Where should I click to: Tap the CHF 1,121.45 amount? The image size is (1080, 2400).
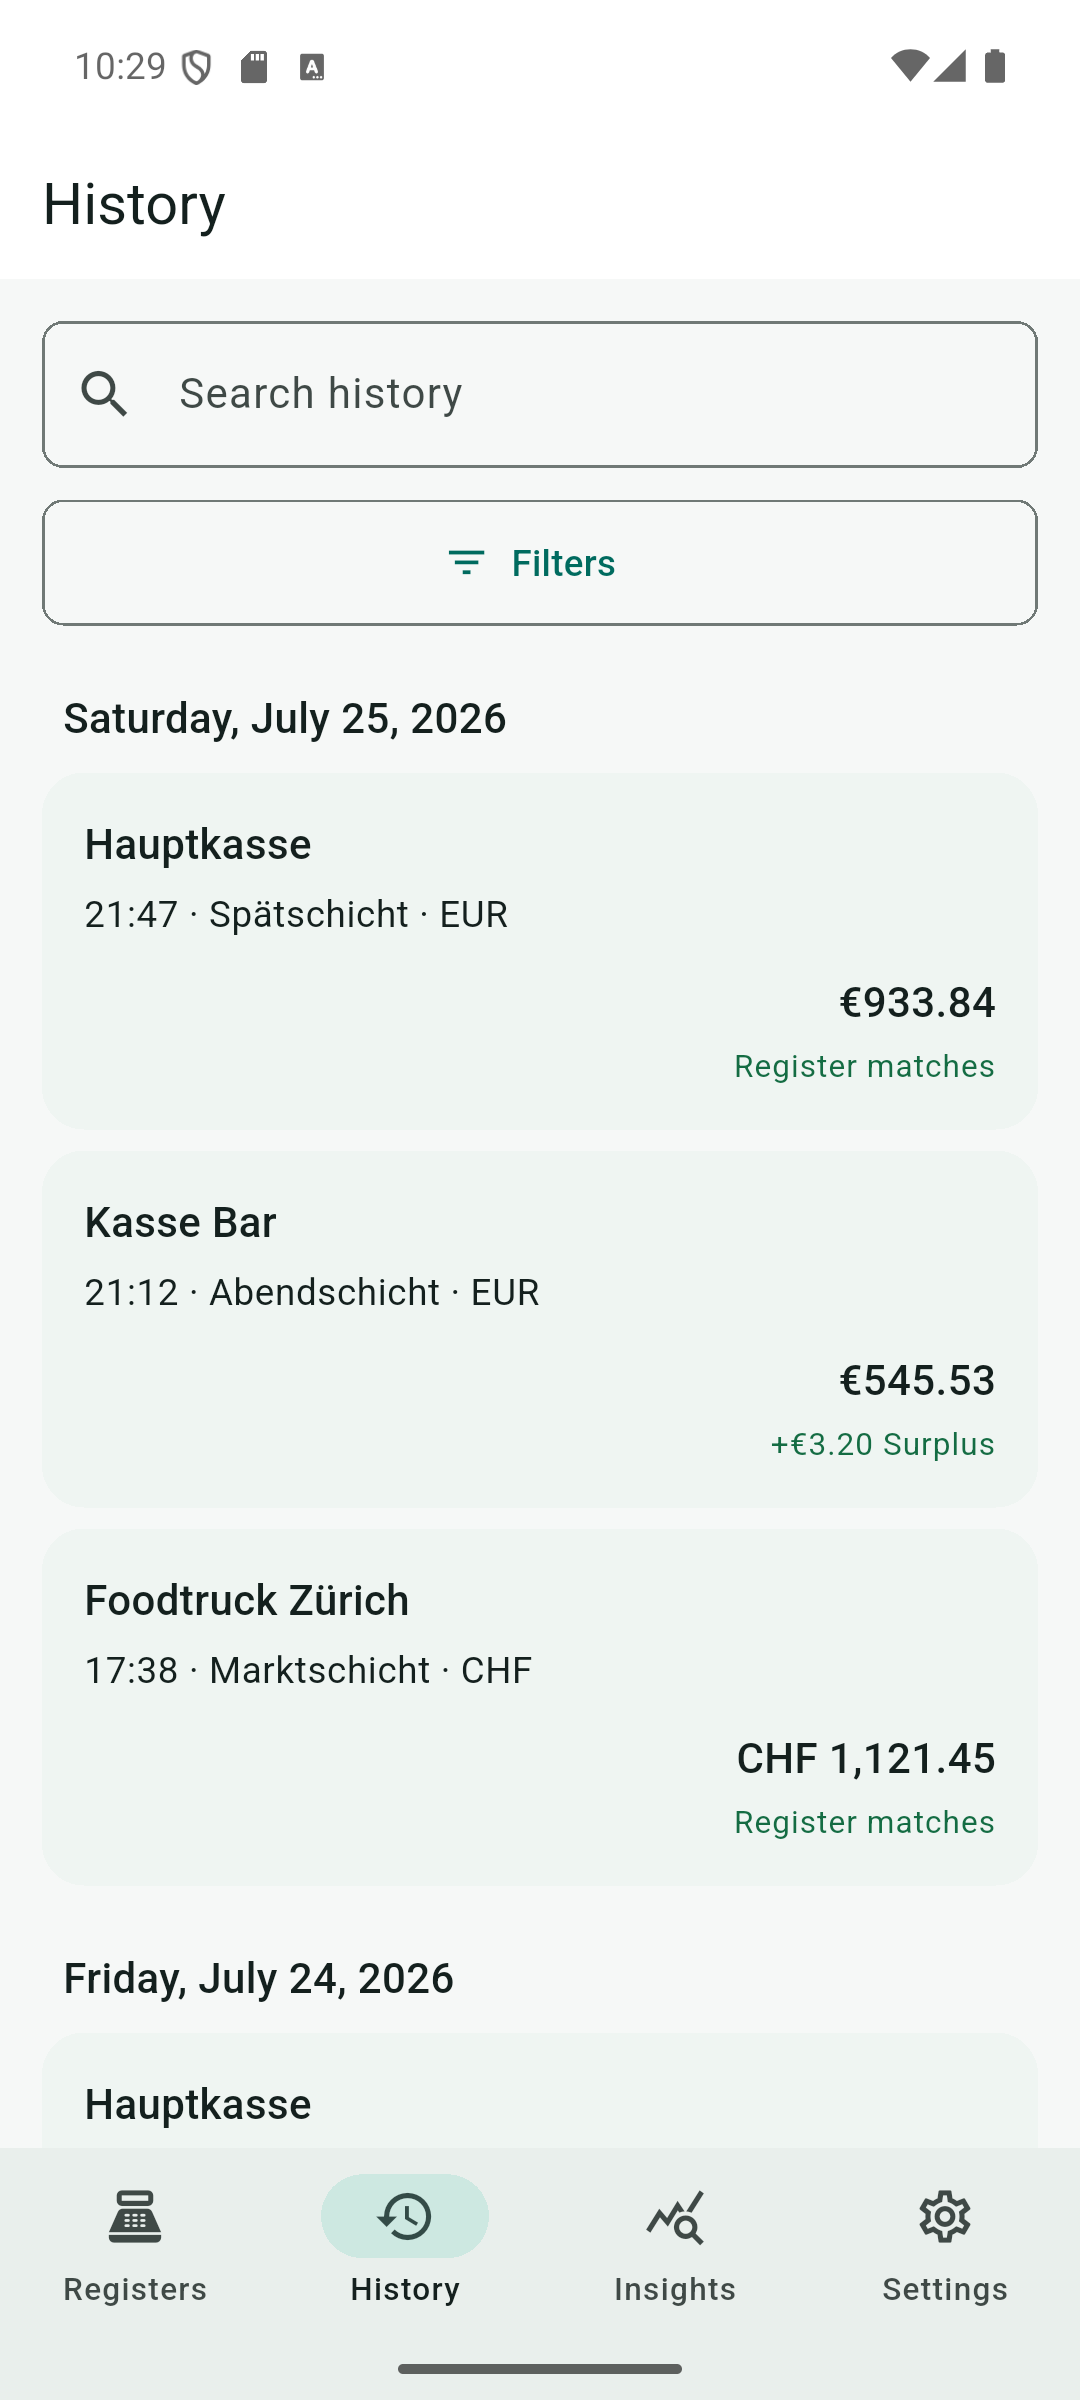point(866,1758)
